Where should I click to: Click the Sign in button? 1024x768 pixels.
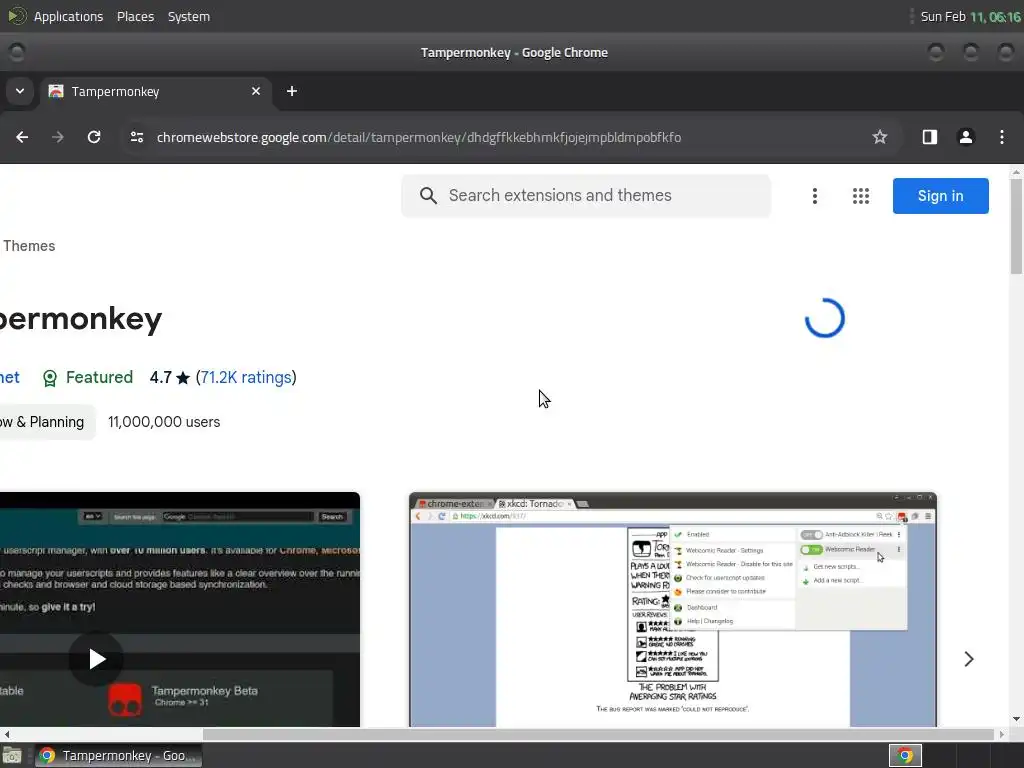coord(940,196)
